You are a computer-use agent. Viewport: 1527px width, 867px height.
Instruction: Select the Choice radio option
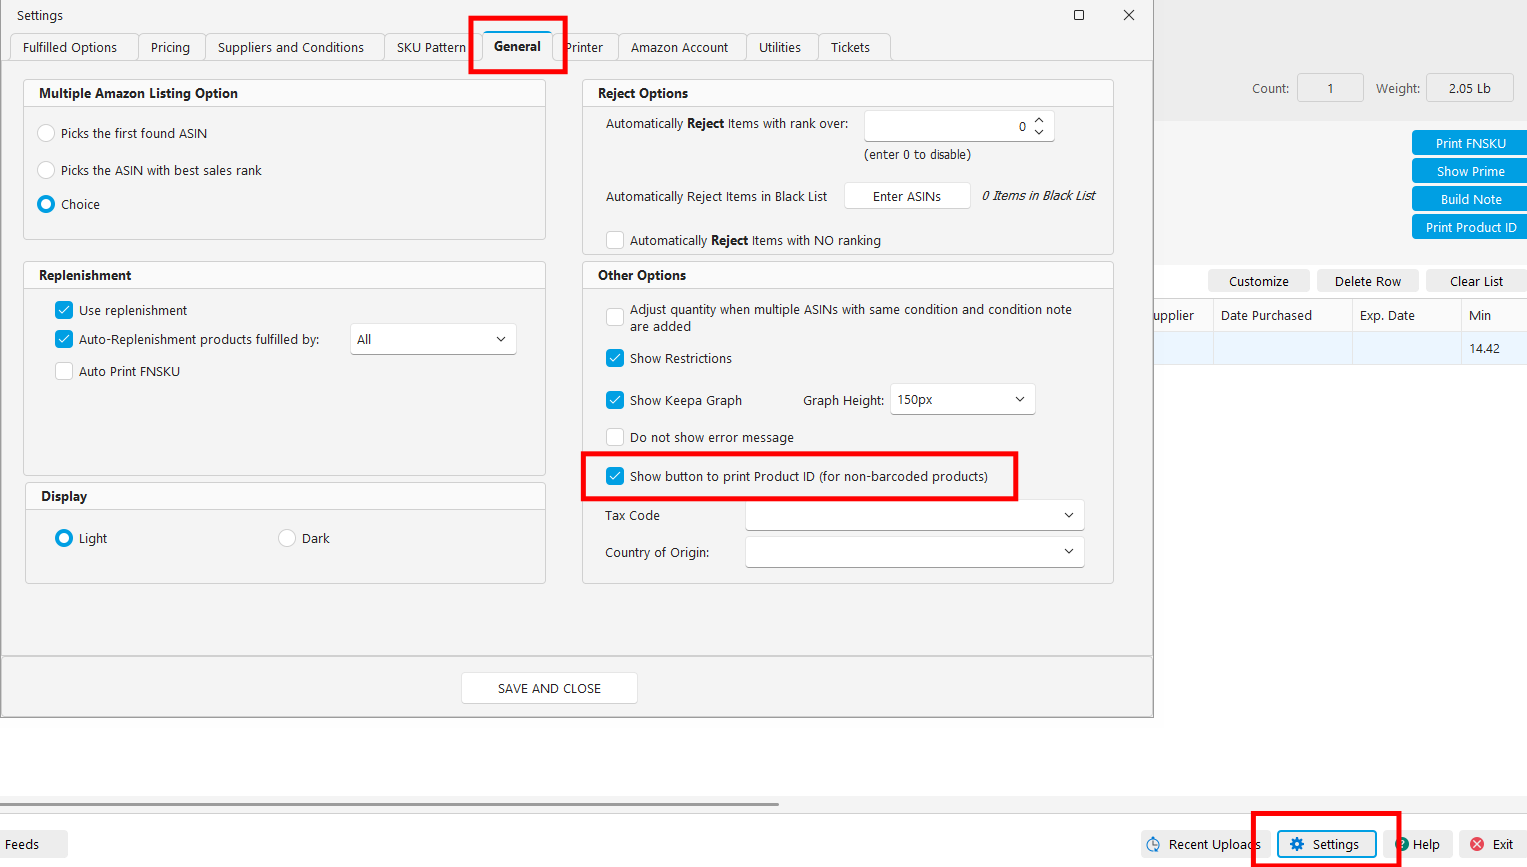pos(46,204)
